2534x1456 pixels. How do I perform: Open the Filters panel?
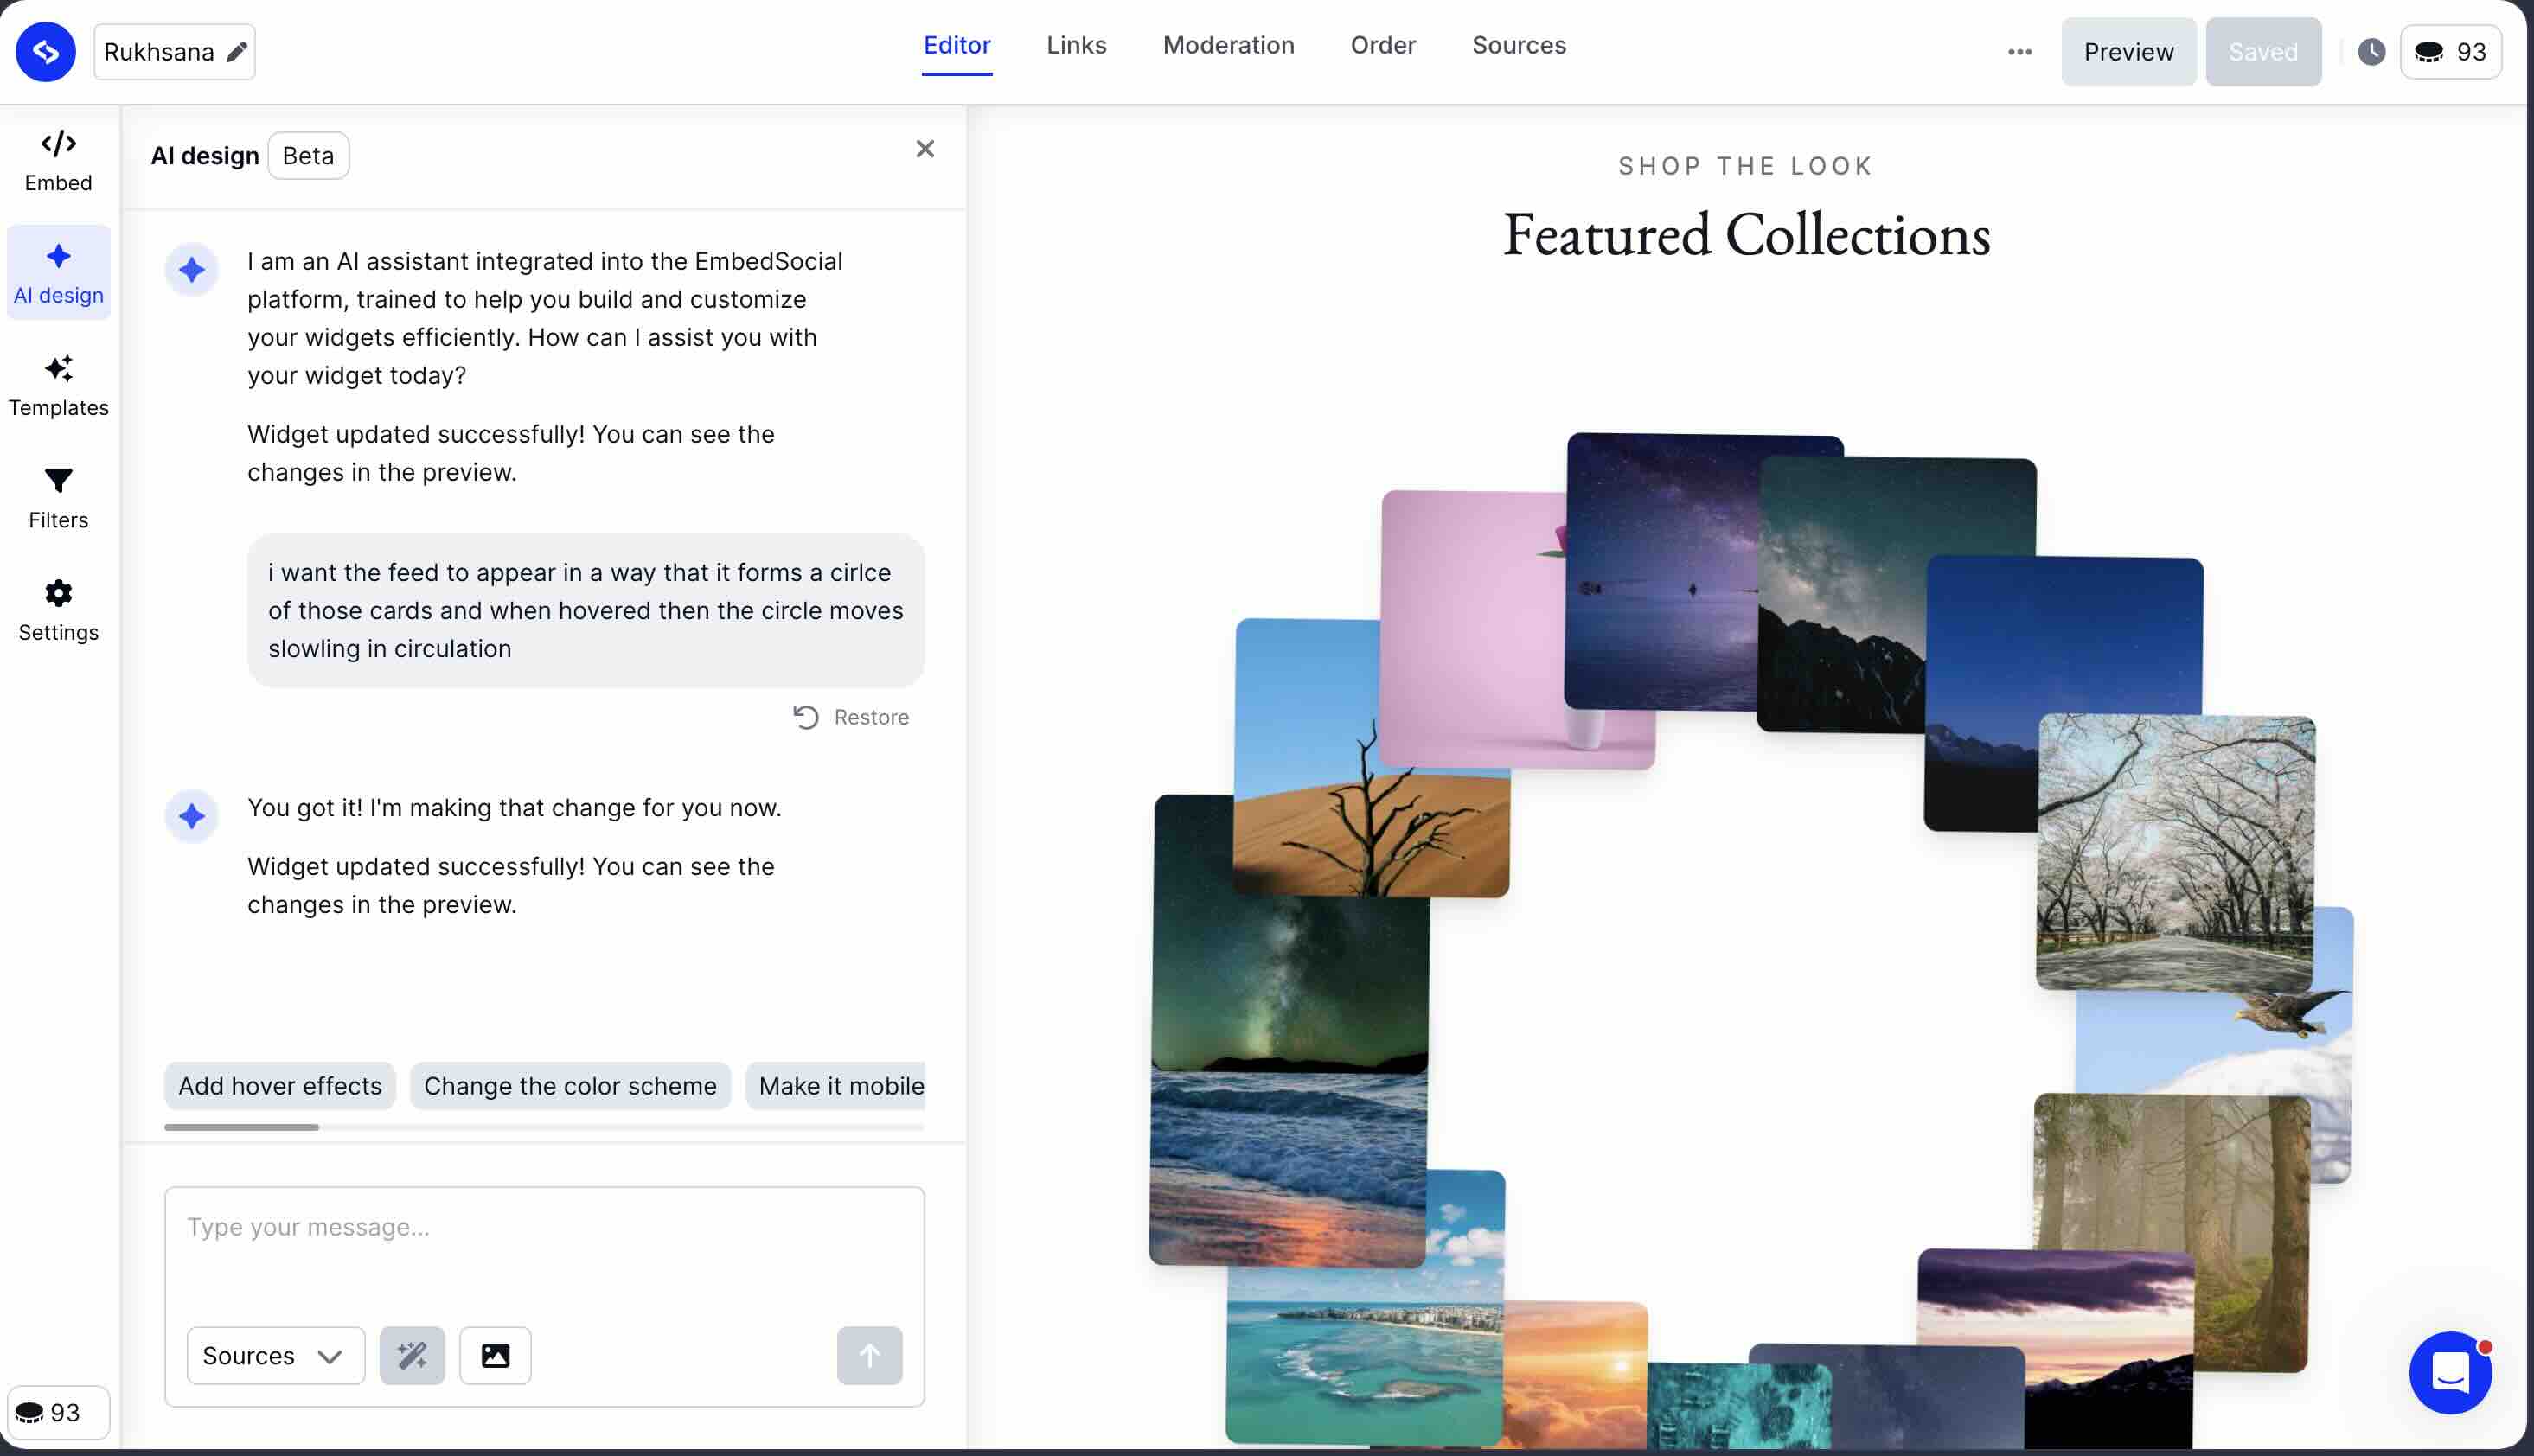click(x=58, y=497)
